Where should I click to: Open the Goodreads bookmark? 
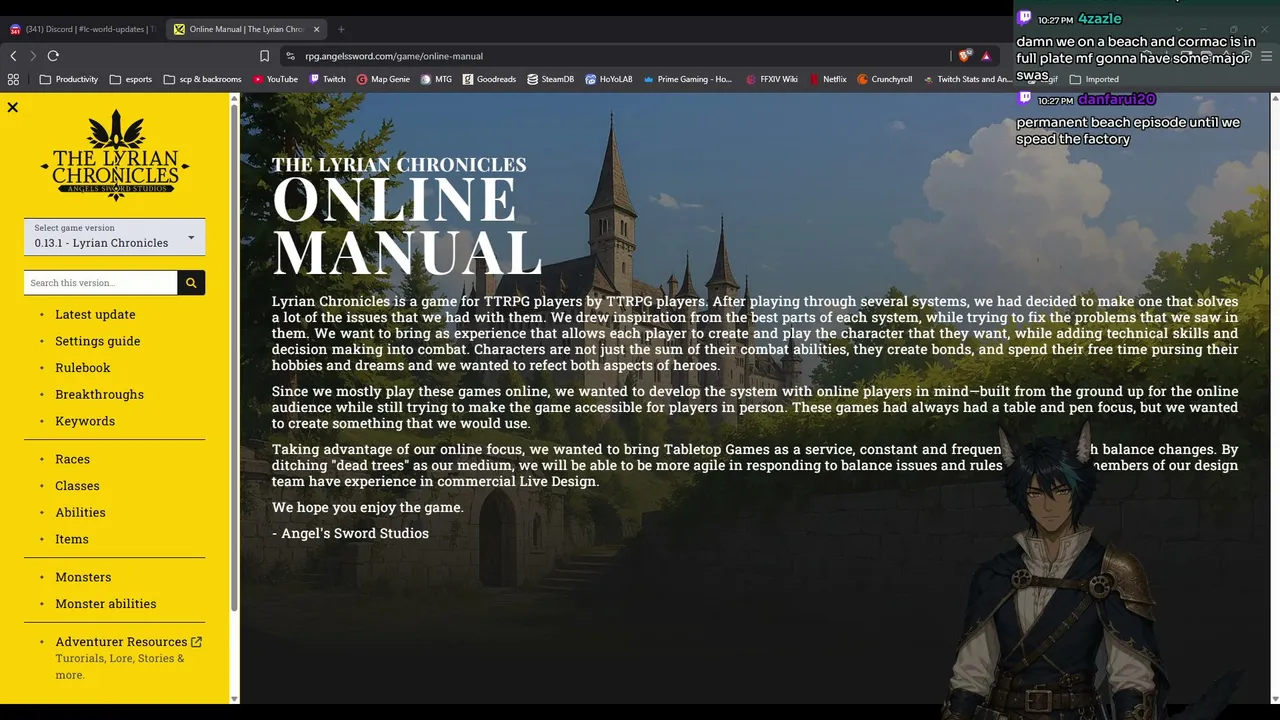point(489,79)
